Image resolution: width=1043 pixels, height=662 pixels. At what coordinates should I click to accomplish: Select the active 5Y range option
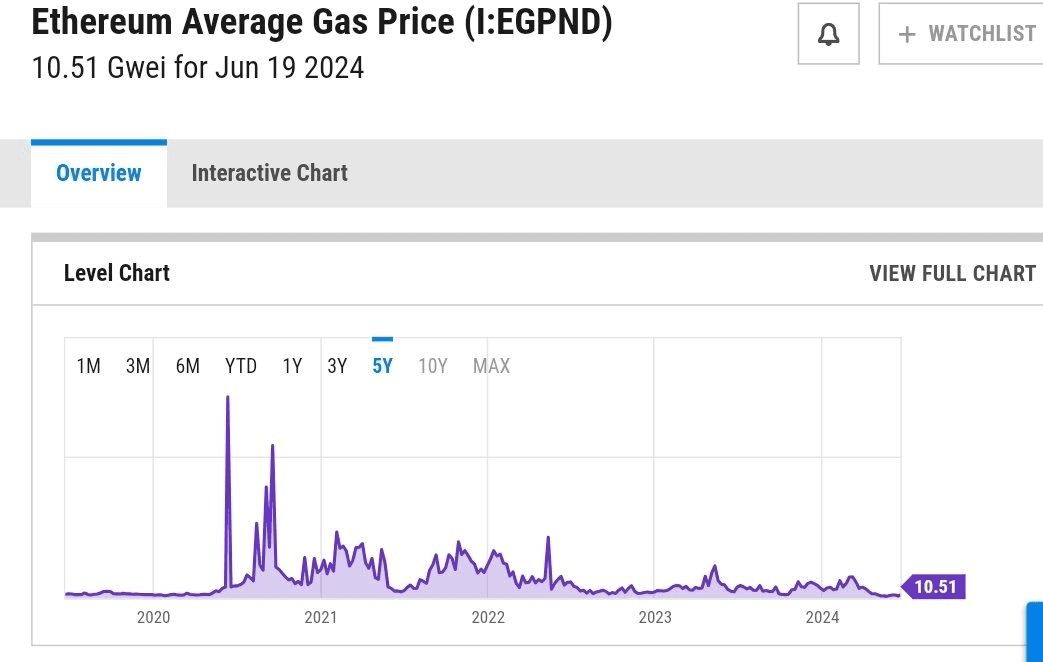tap(382, 366)
